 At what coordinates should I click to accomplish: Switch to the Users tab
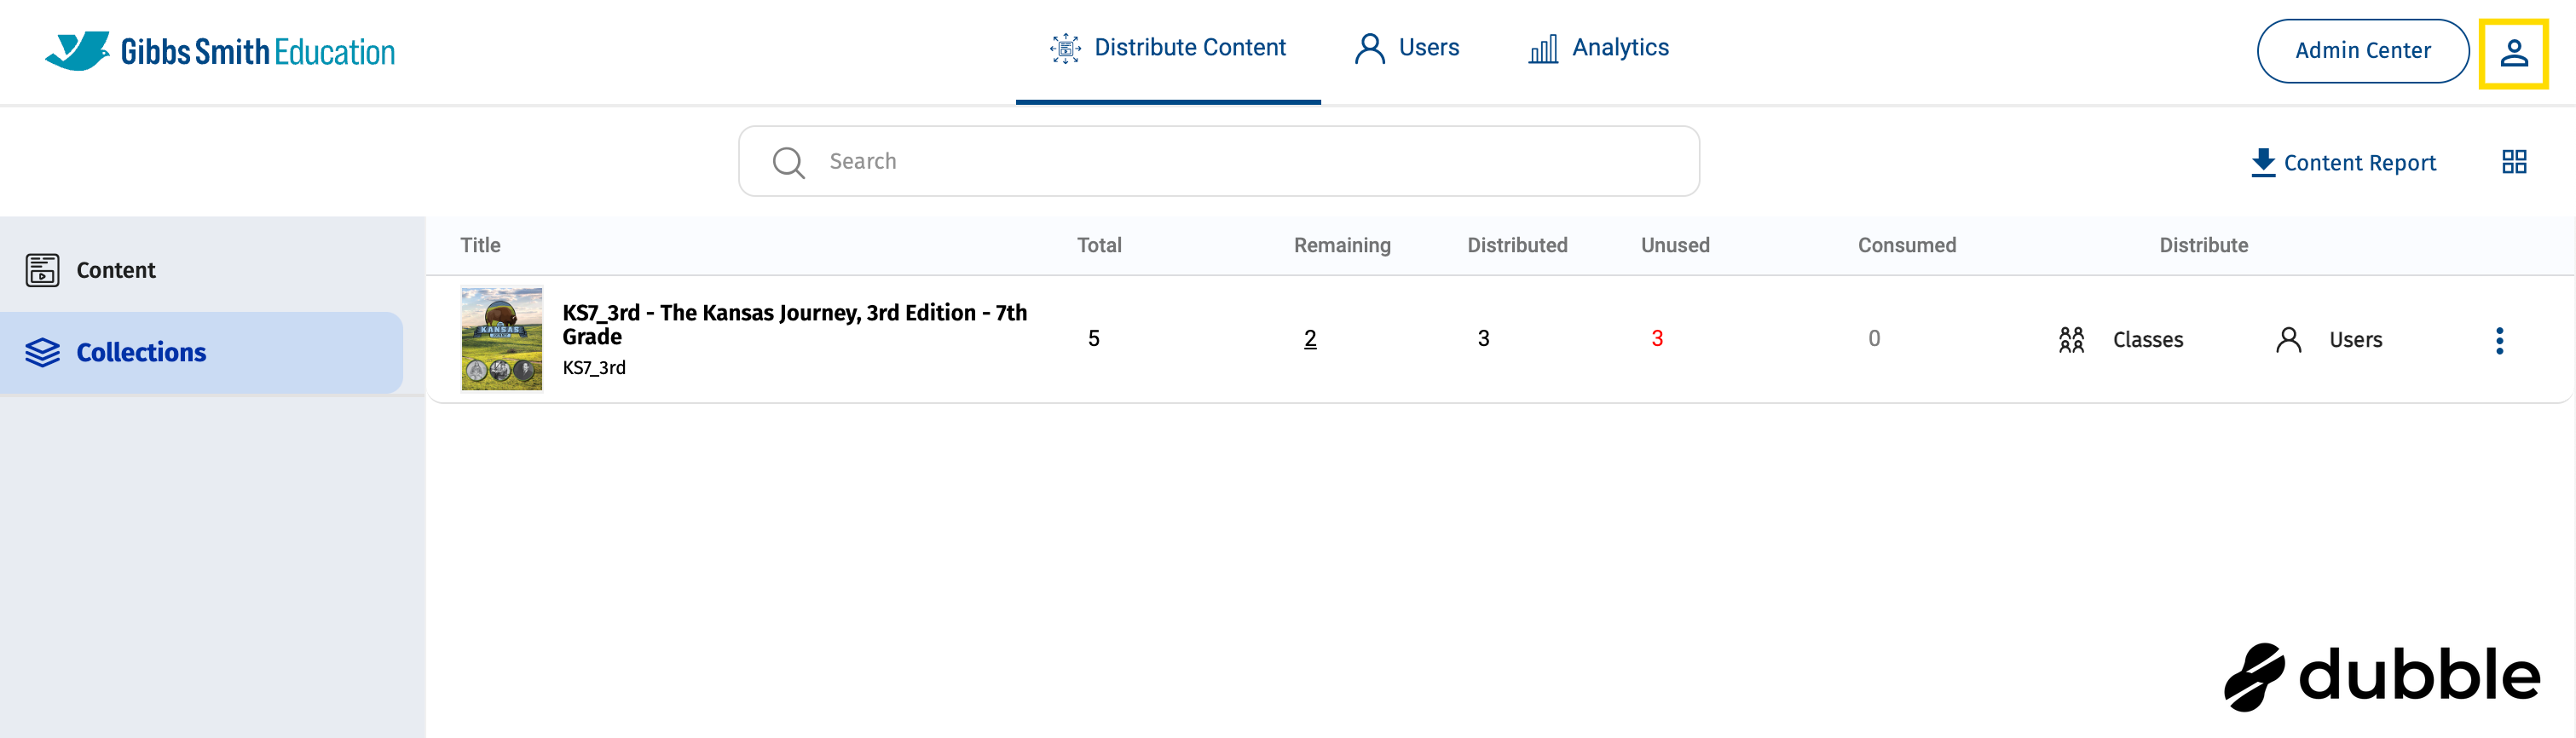pos(1407,48)
